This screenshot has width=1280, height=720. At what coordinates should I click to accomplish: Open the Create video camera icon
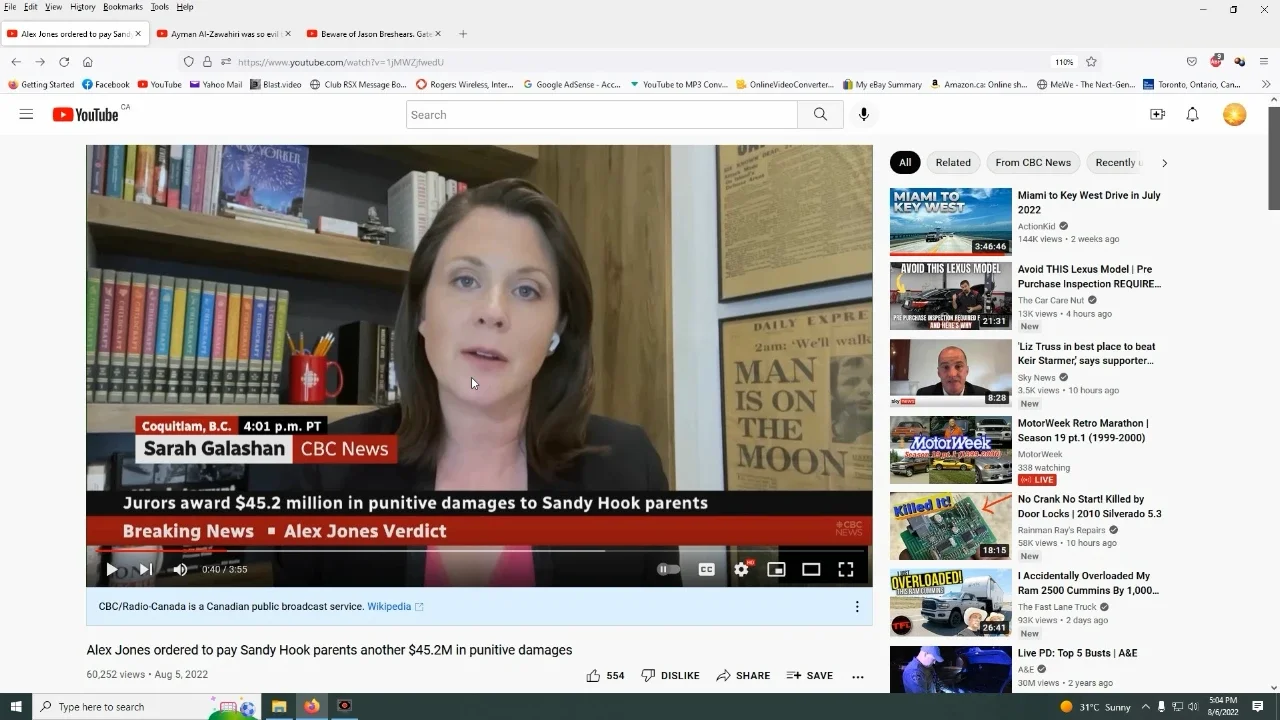pyautogui.click(x=1157, y=115)
